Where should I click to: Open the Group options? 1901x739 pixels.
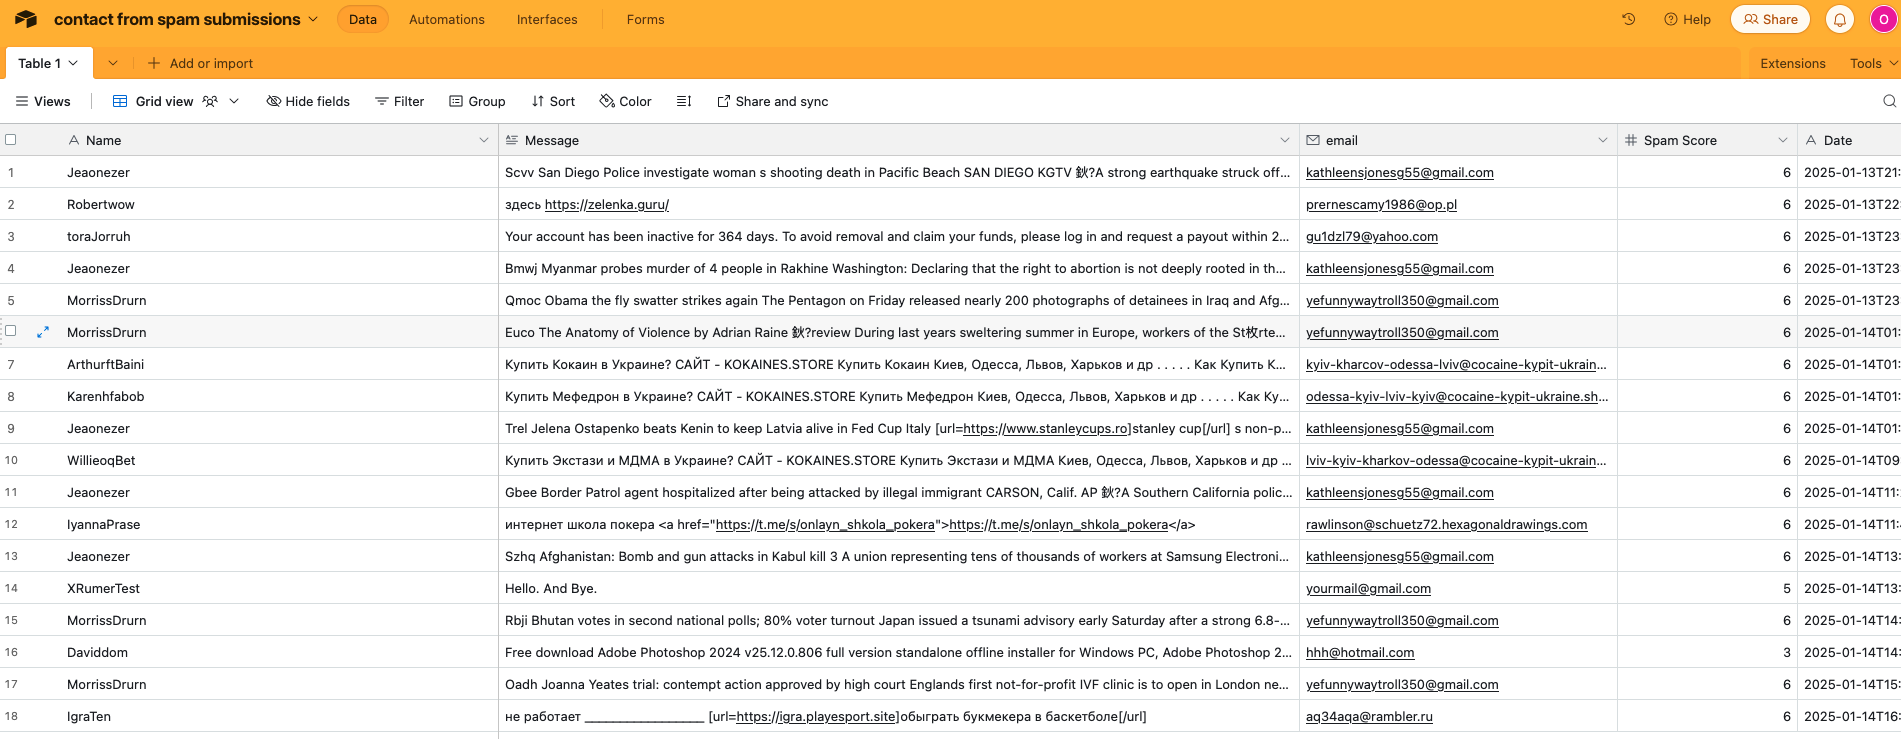coord(477,101)
